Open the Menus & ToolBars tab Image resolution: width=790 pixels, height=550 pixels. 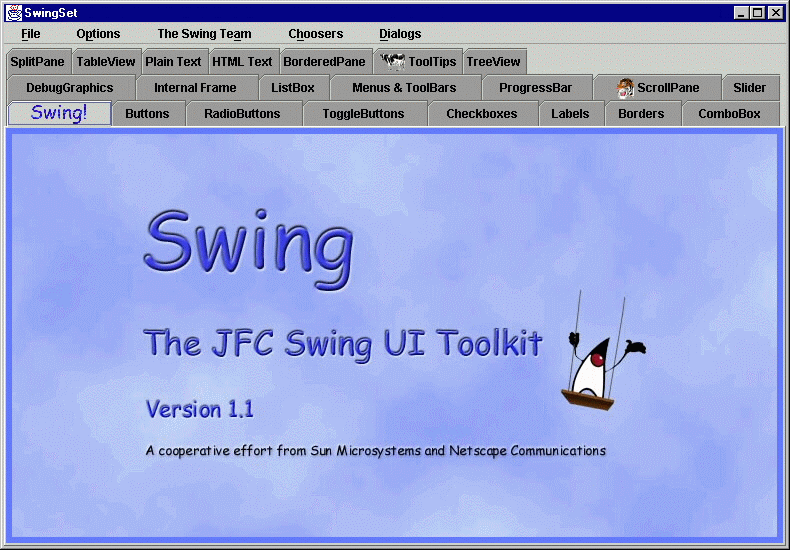404,88
